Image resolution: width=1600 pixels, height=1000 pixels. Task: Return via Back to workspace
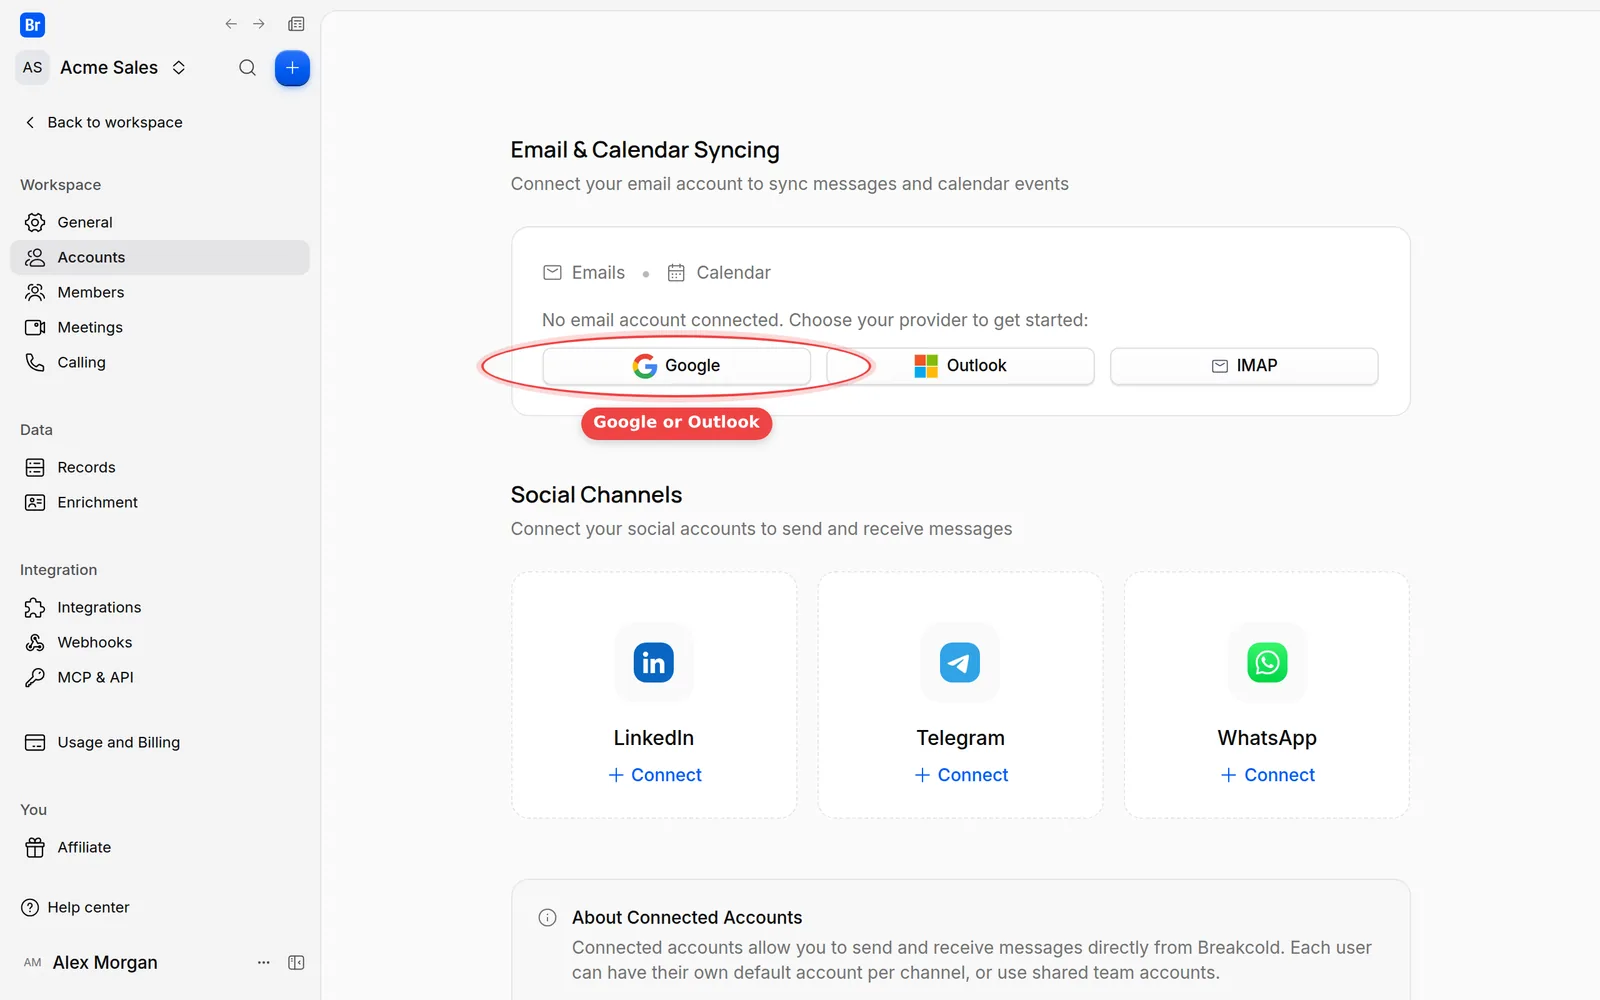tap(103, 122)
